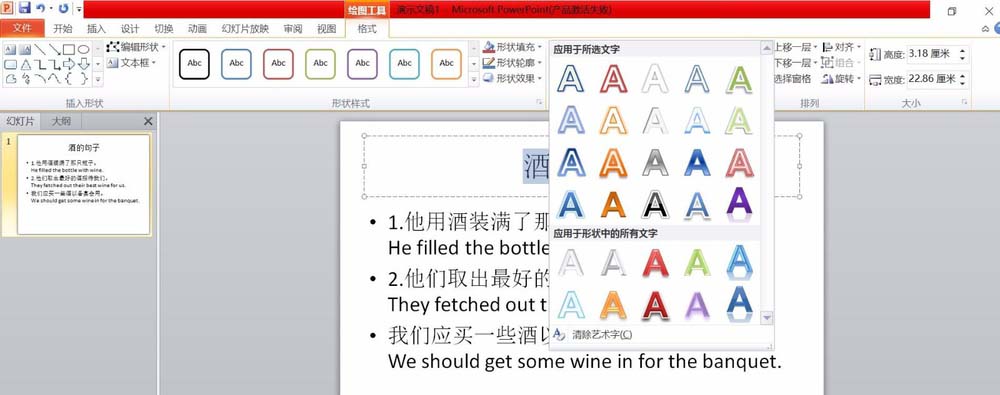Choose the dark blue outline WordArt style
This screenshot has height=395, width=1000.
571,78
